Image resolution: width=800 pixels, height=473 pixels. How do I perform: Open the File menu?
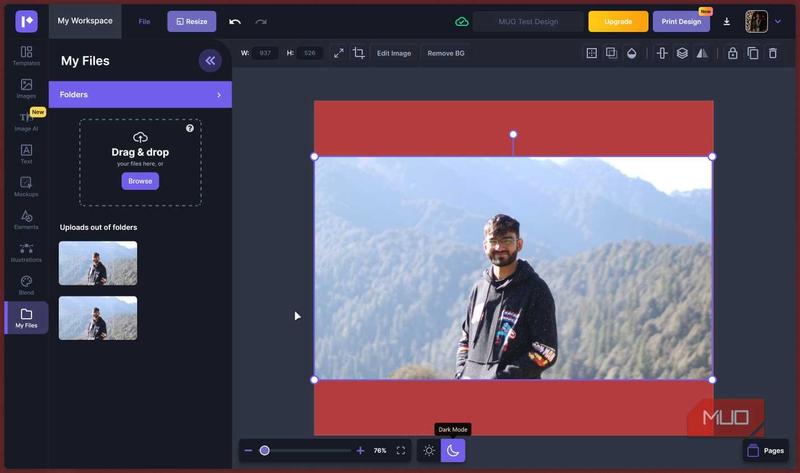(x=144, y=21)
